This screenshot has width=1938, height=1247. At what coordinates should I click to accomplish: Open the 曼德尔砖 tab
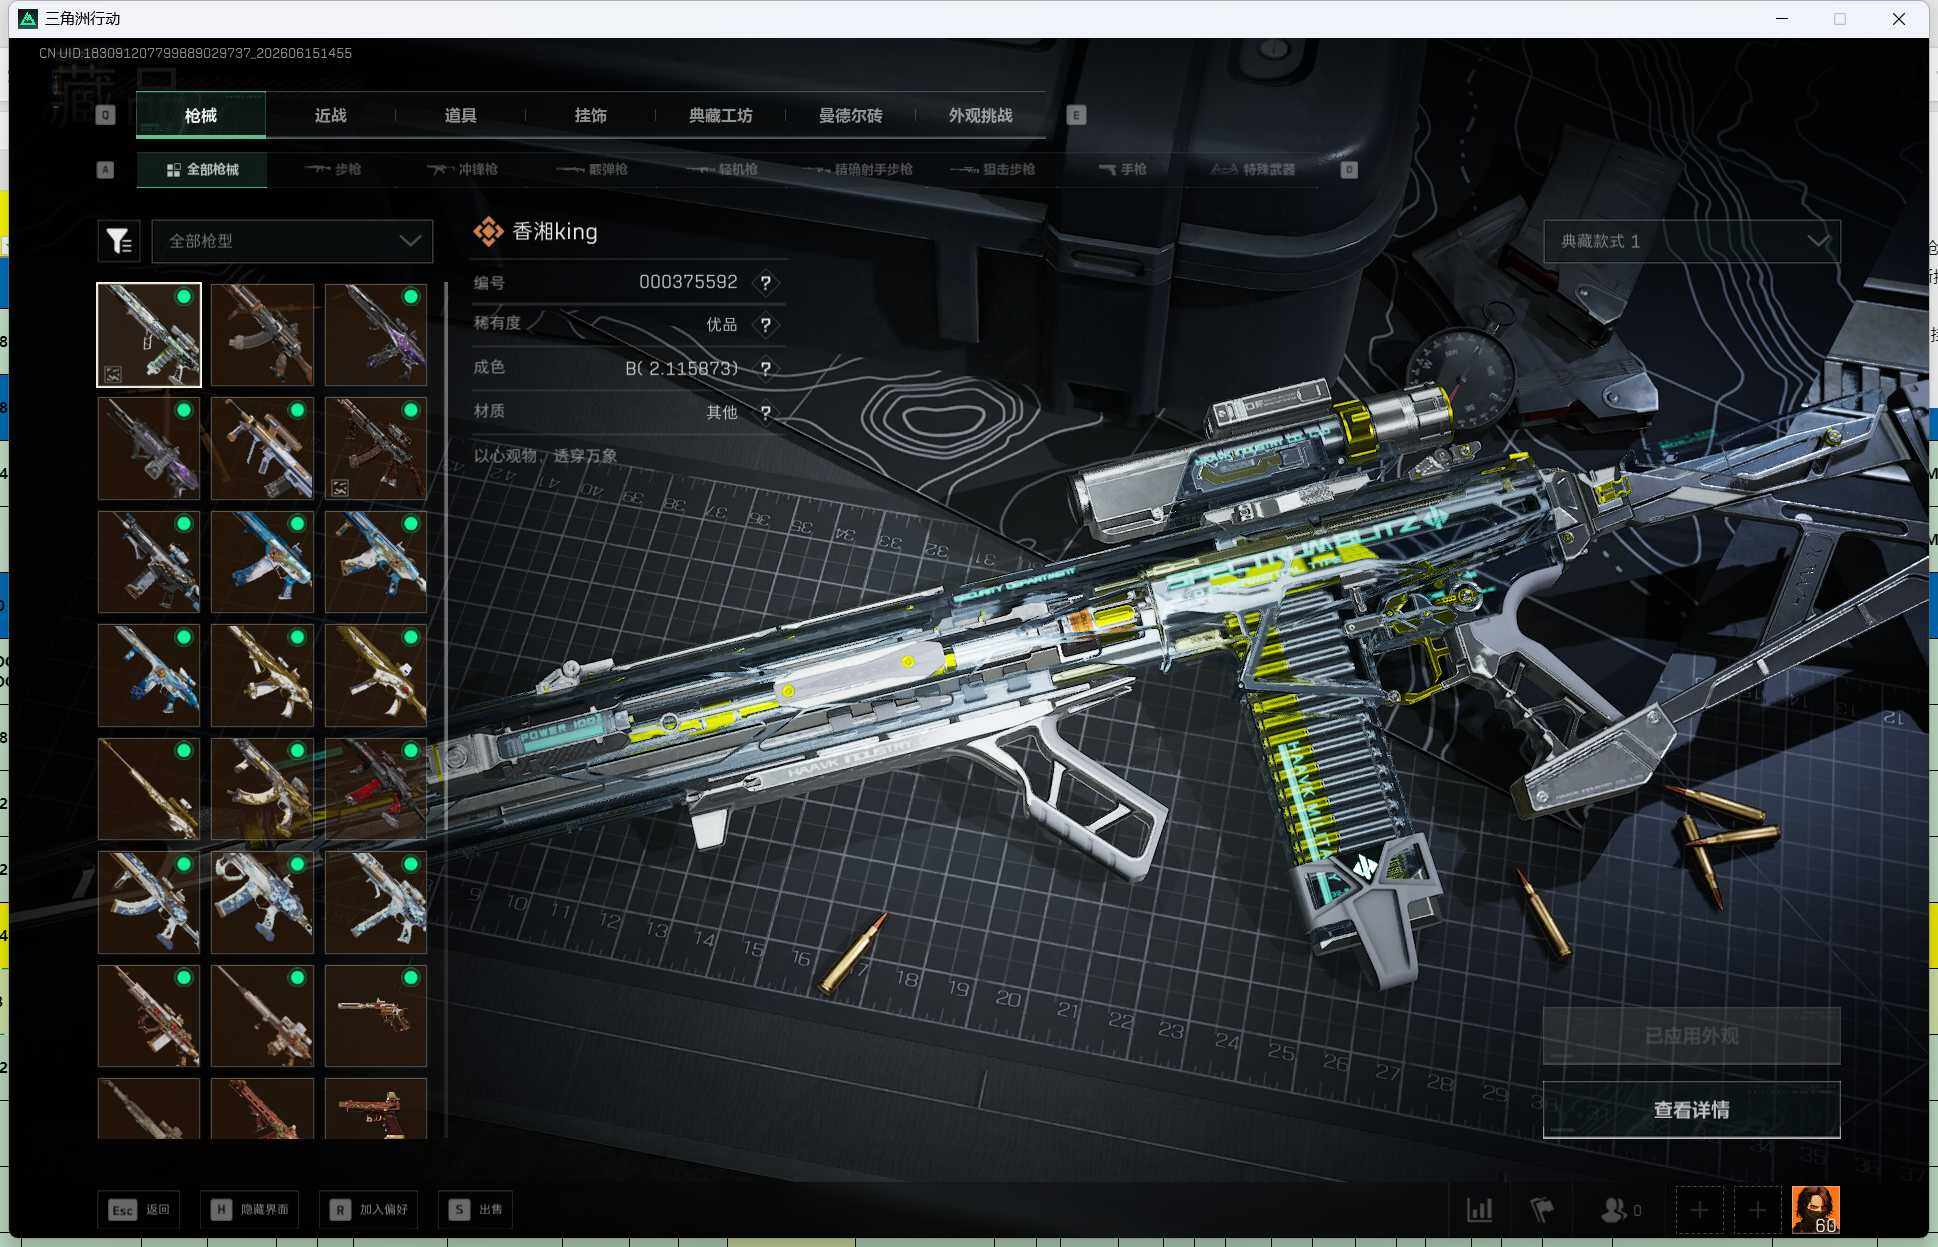[x=851, y=115]
